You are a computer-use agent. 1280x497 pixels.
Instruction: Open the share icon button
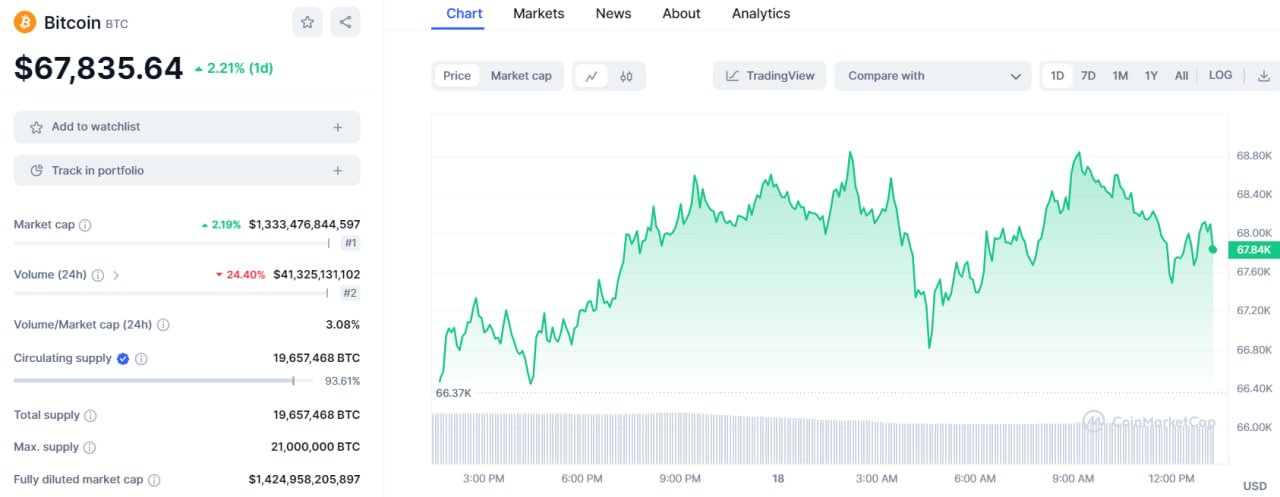click(345, 22)
